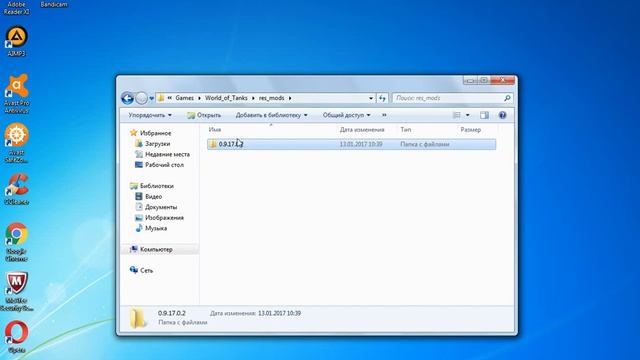640x360 pixels.
Task: Open the view options dropdown arrow
Action: 468,115
